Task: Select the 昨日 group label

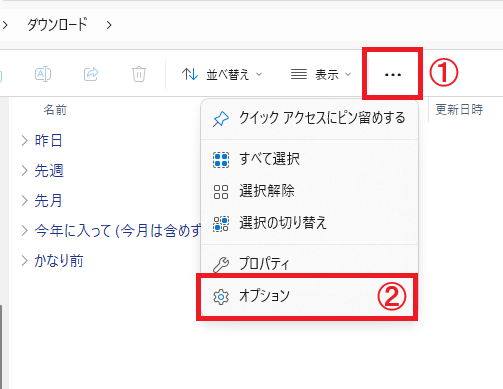Action: coord(49,141)
